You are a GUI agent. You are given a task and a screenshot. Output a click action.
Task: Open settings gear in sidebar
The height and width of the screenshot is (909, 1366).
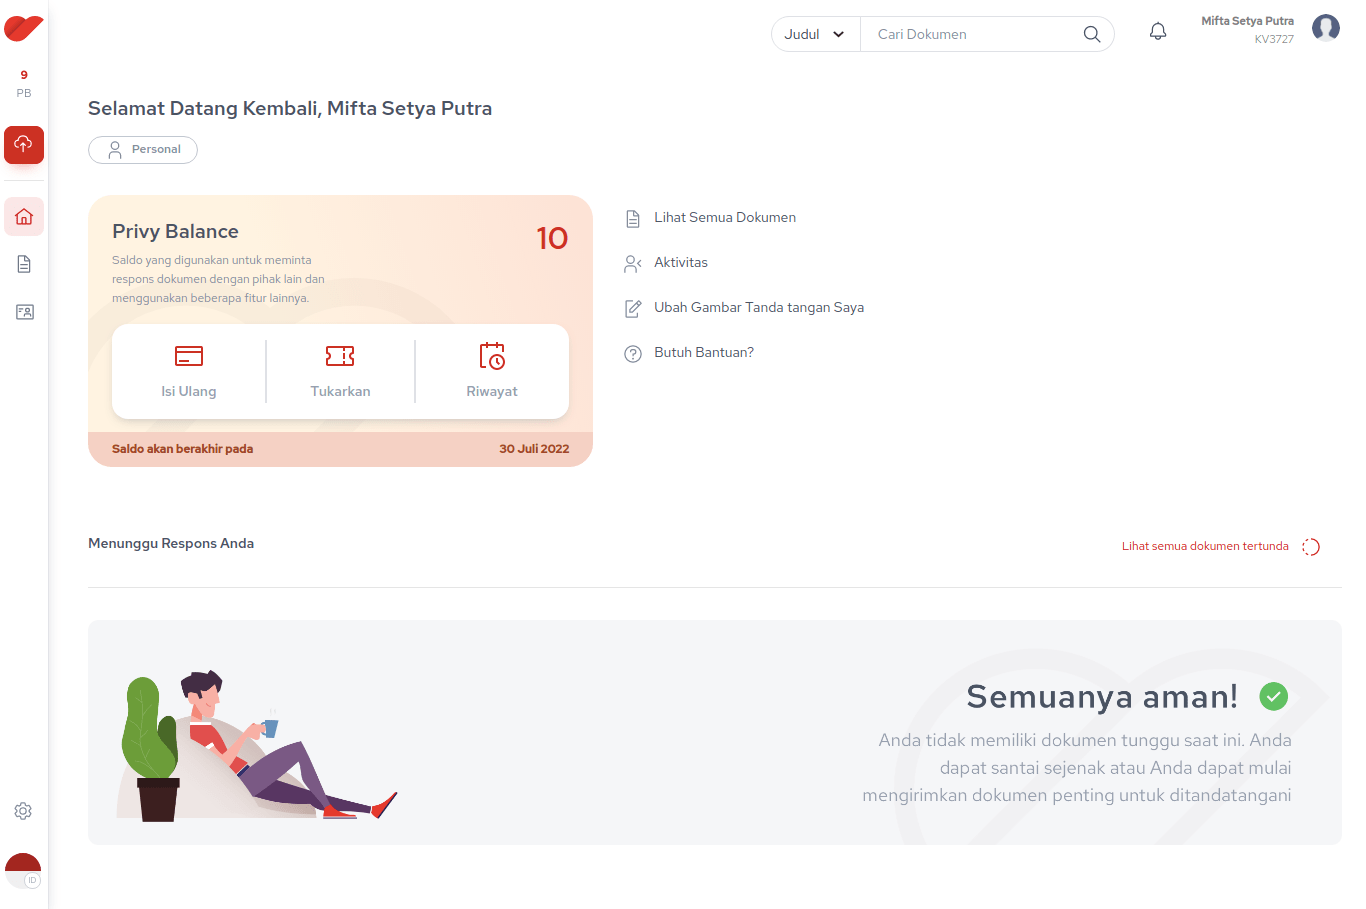click(23, 811)
